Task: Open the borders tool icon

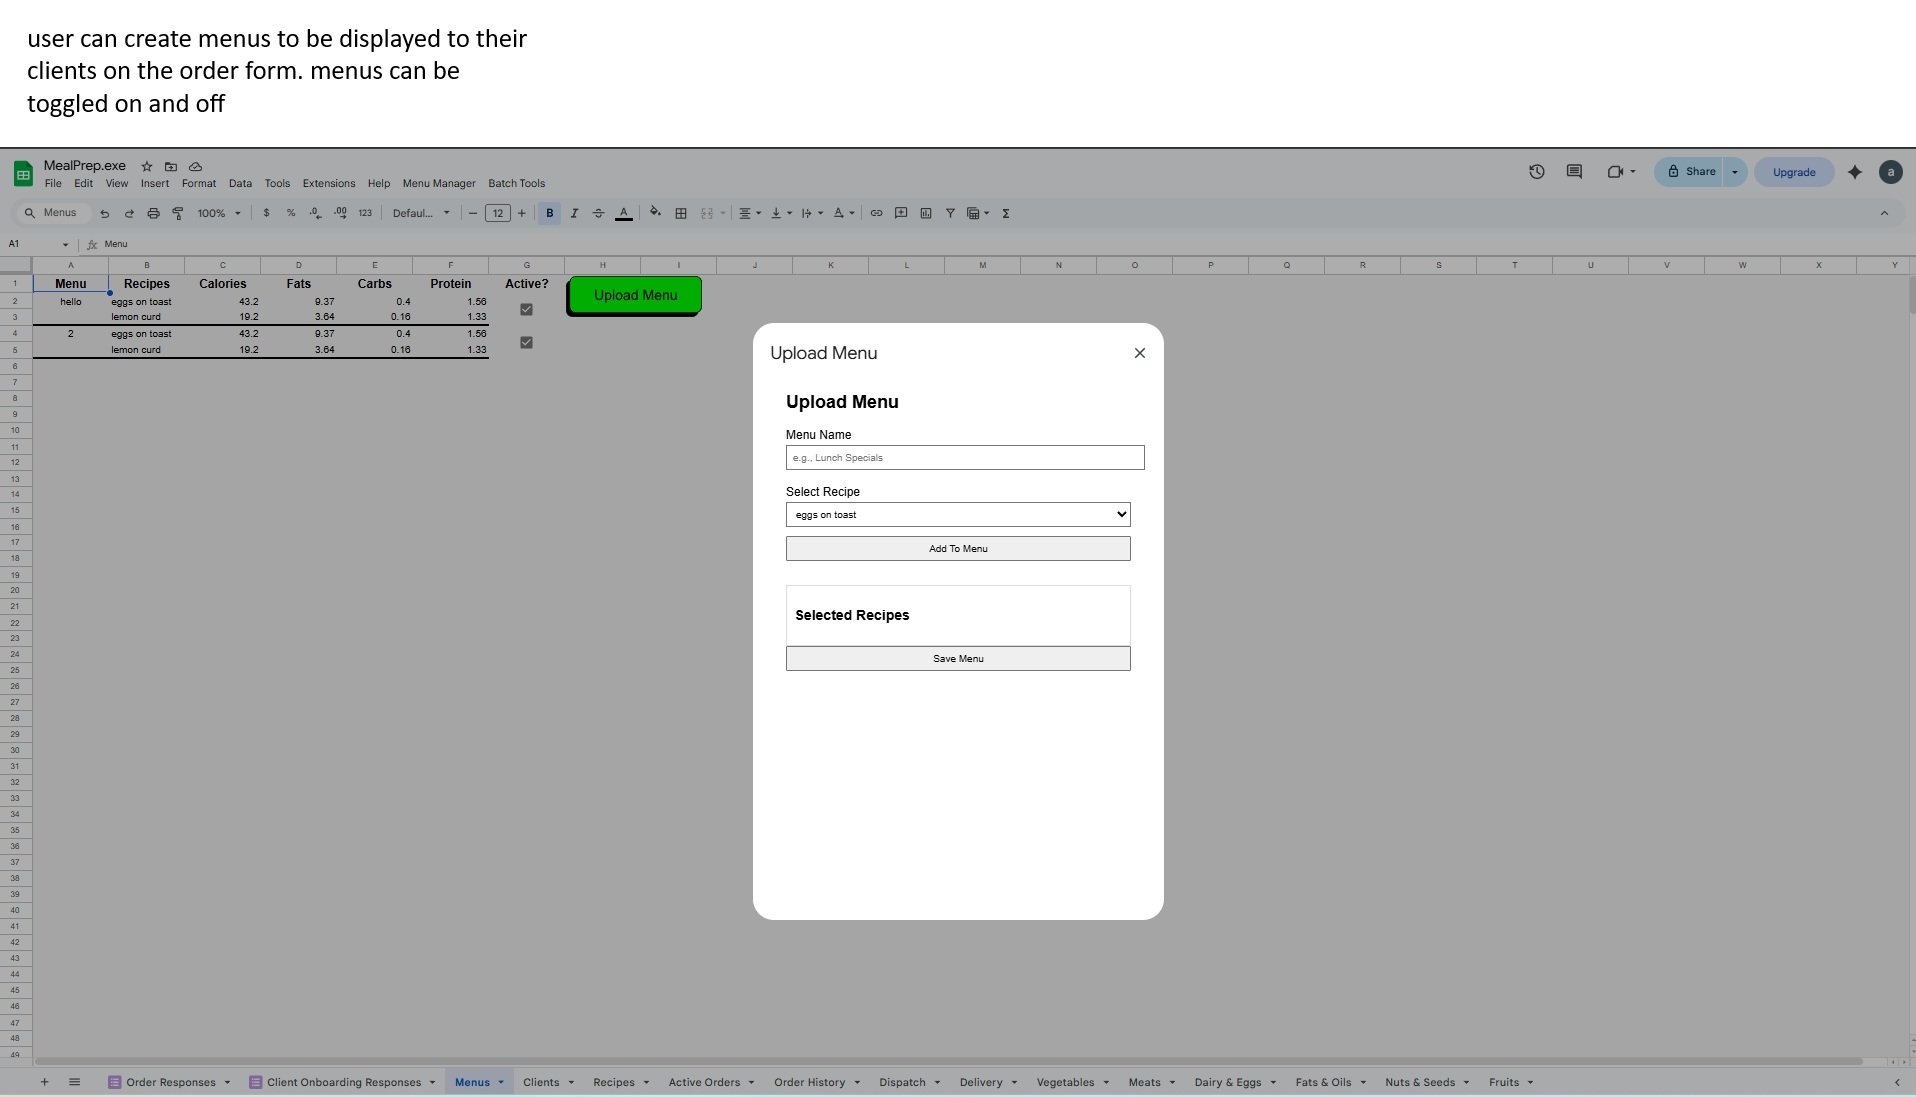Action: tap(681, 213)
